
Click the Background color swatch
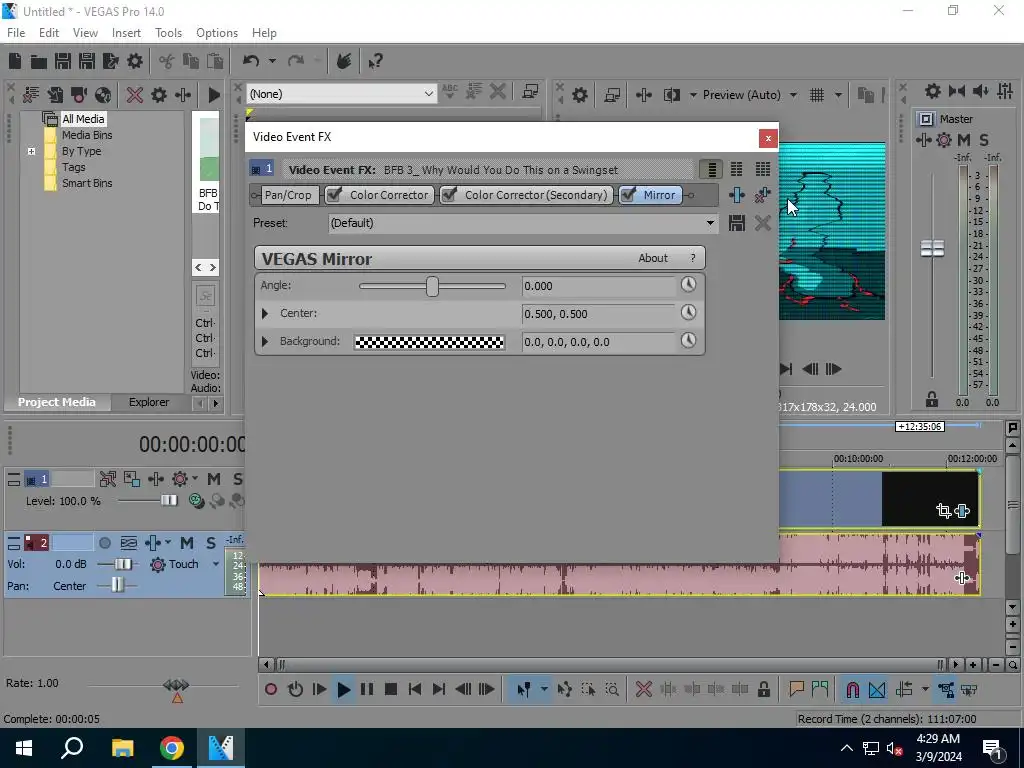point(430,342)
